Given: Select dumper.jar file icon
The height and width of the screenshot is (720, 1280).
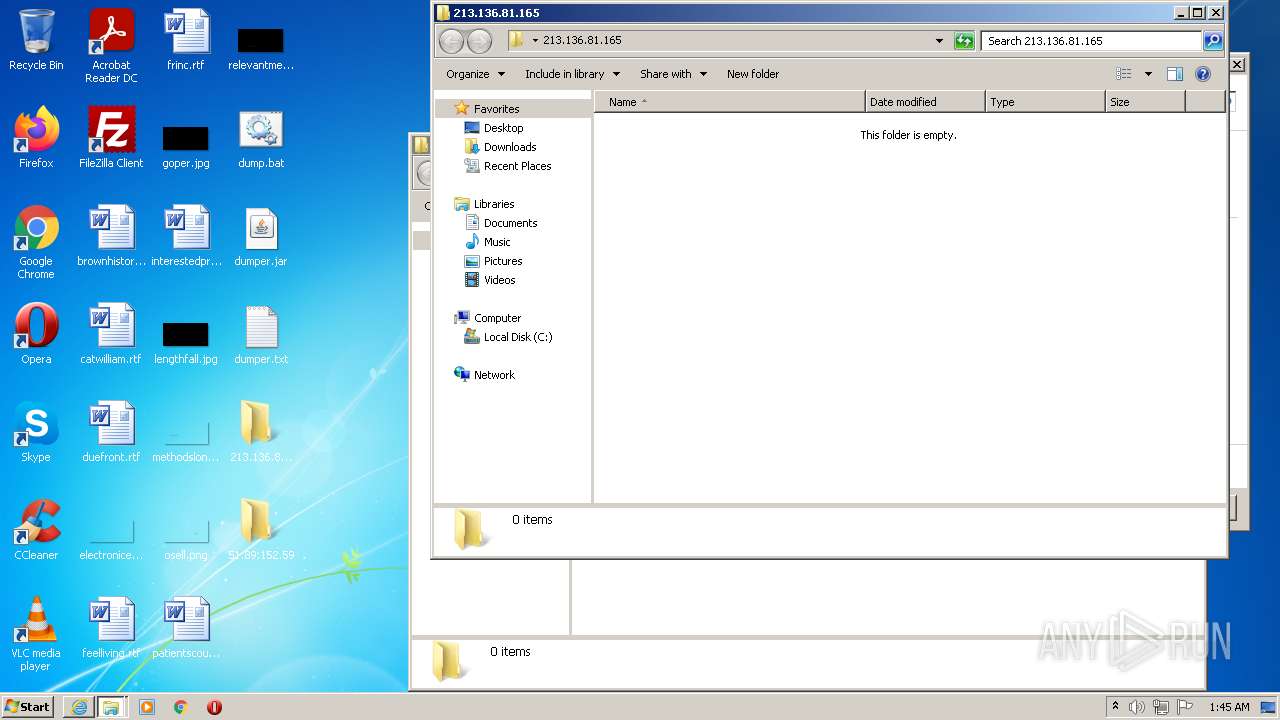Looking at the screenshot, I should [x=261, y=236].
